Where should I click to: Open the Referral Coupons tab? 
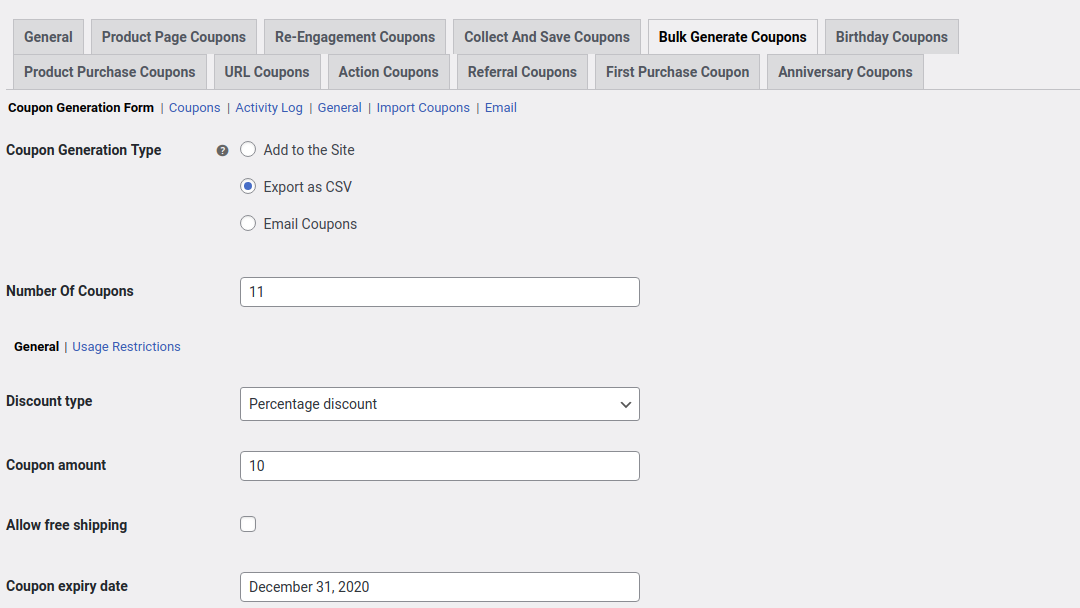pos(521,71)
